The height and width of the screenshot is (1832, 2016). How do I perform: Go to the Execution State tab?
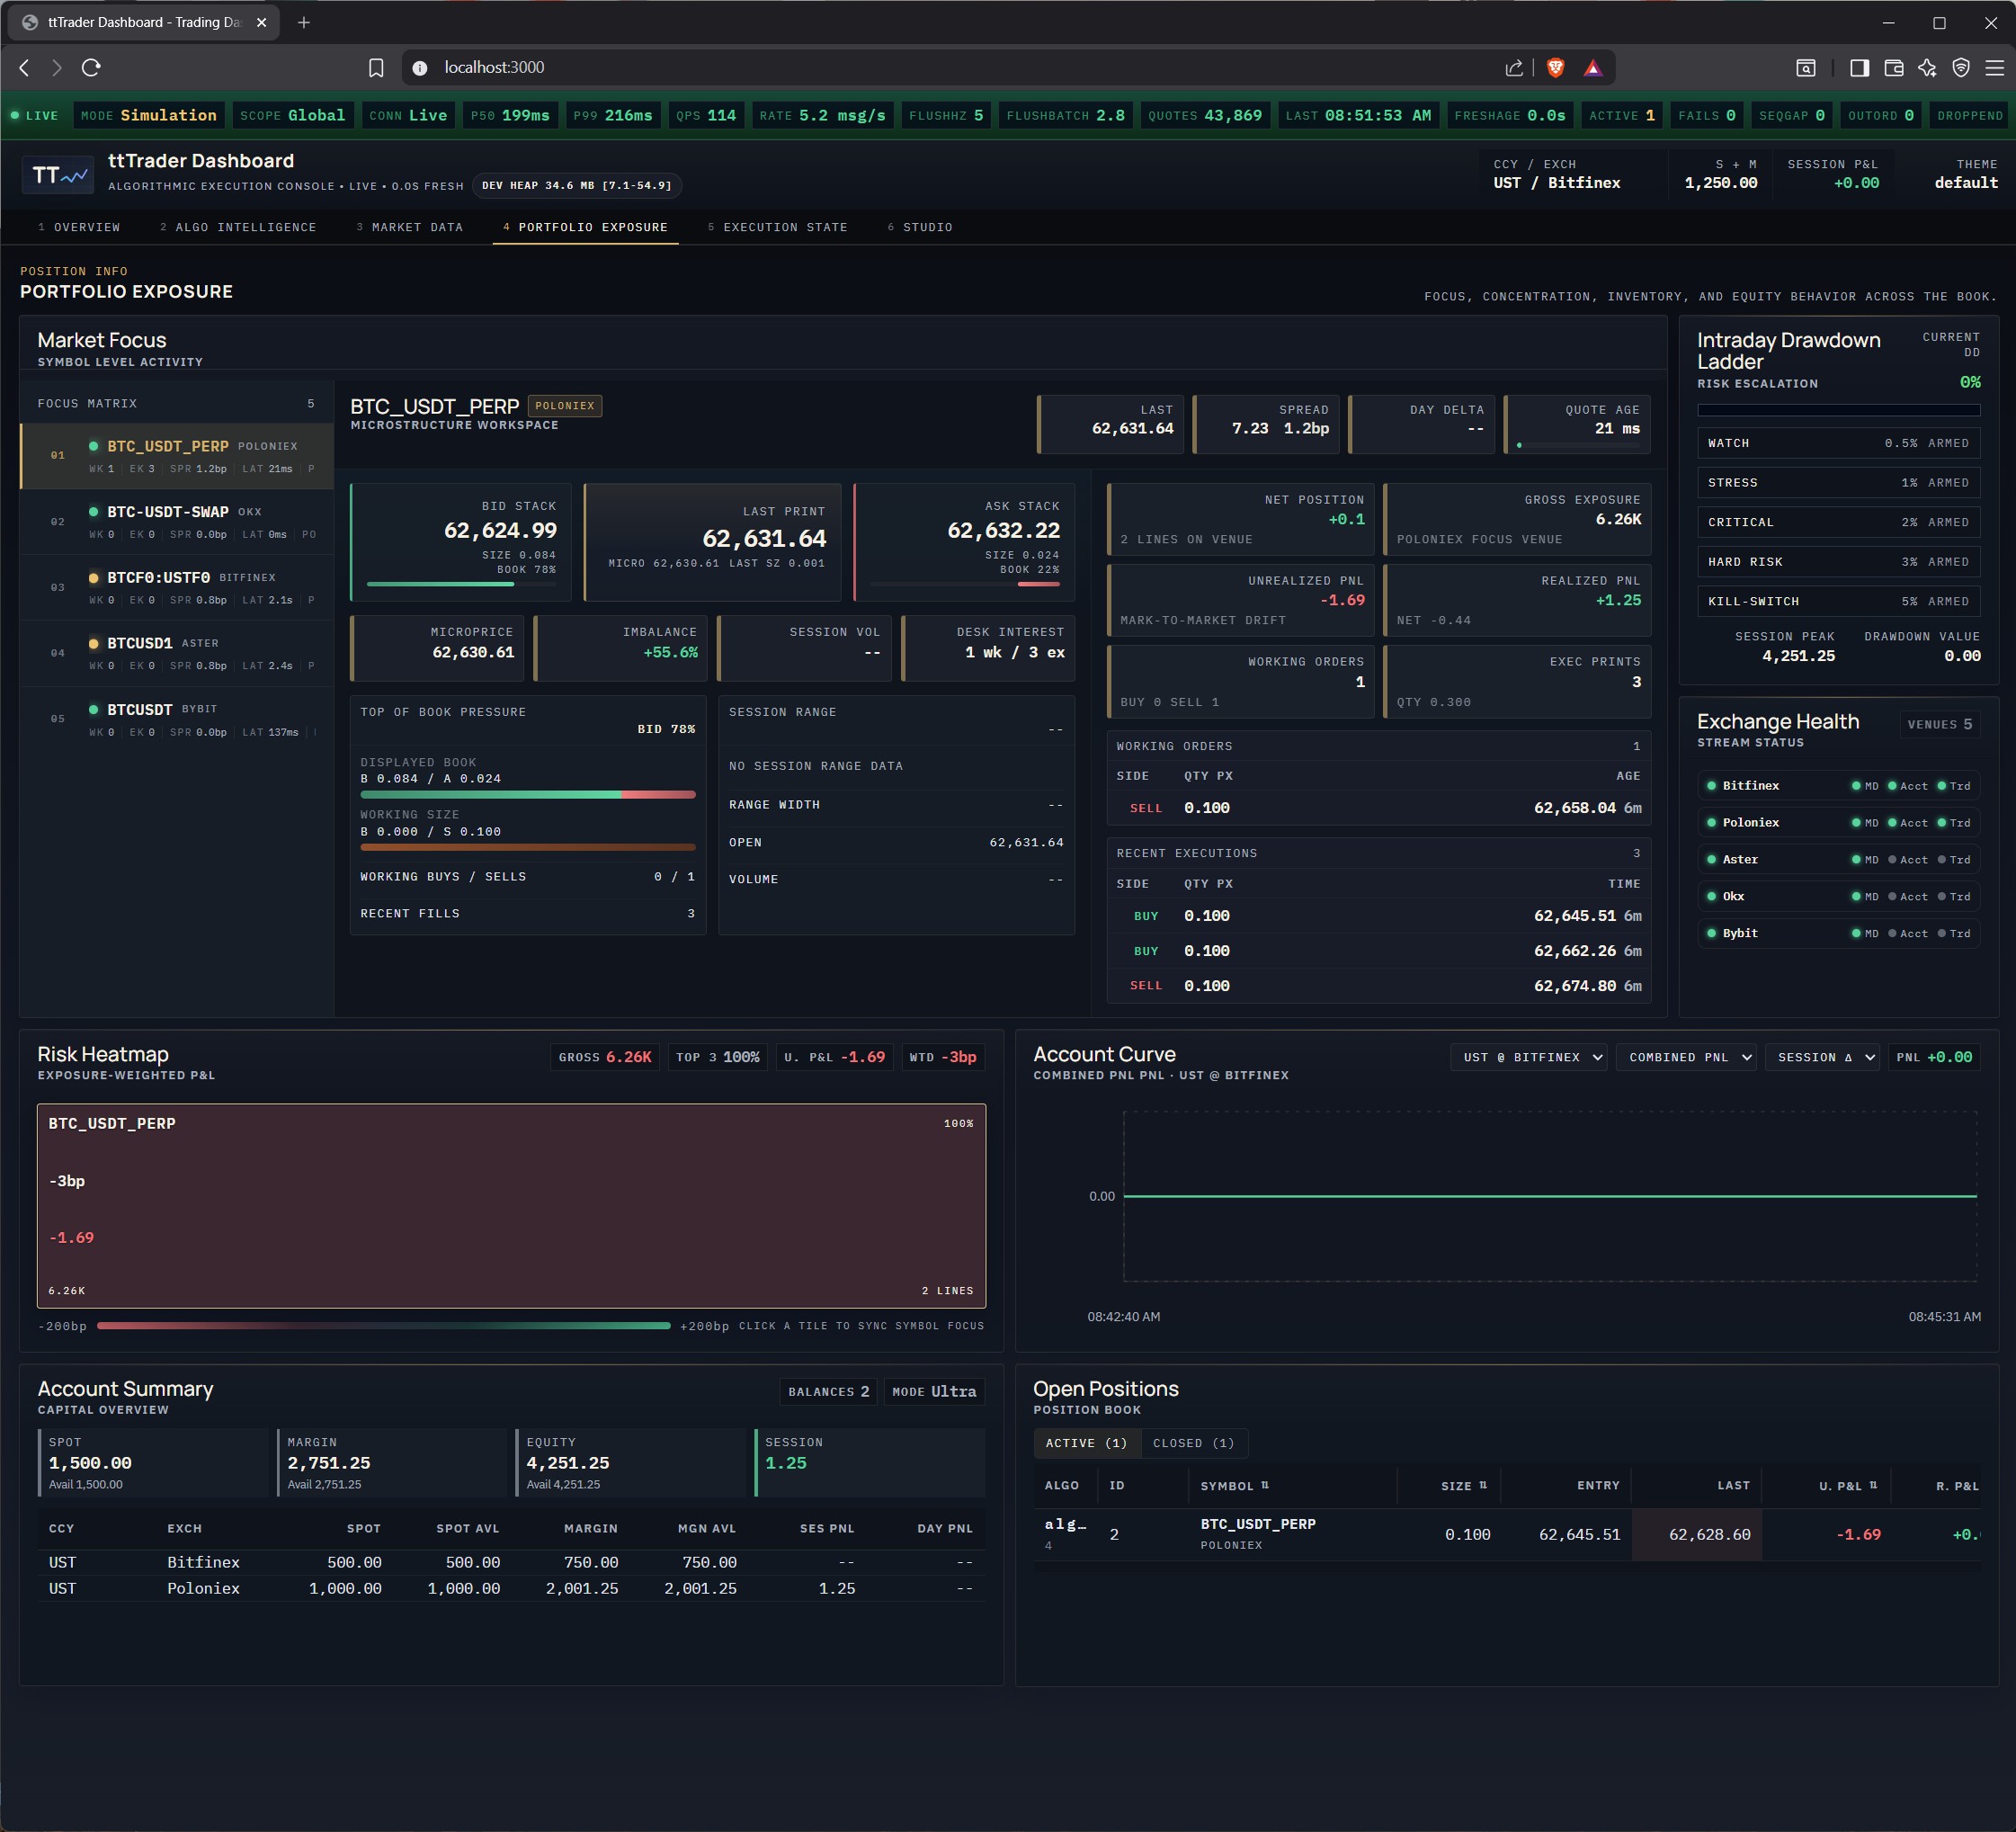tap(777, 227)
